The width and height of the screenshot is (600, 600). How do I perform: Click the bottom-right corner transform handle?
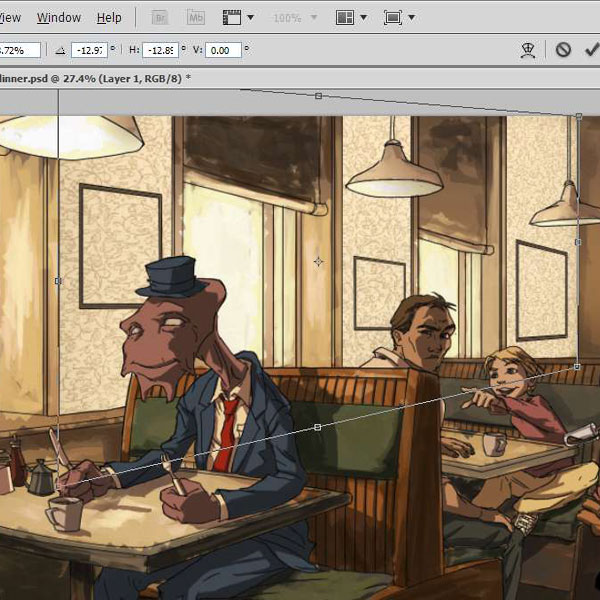pos(577,367)
